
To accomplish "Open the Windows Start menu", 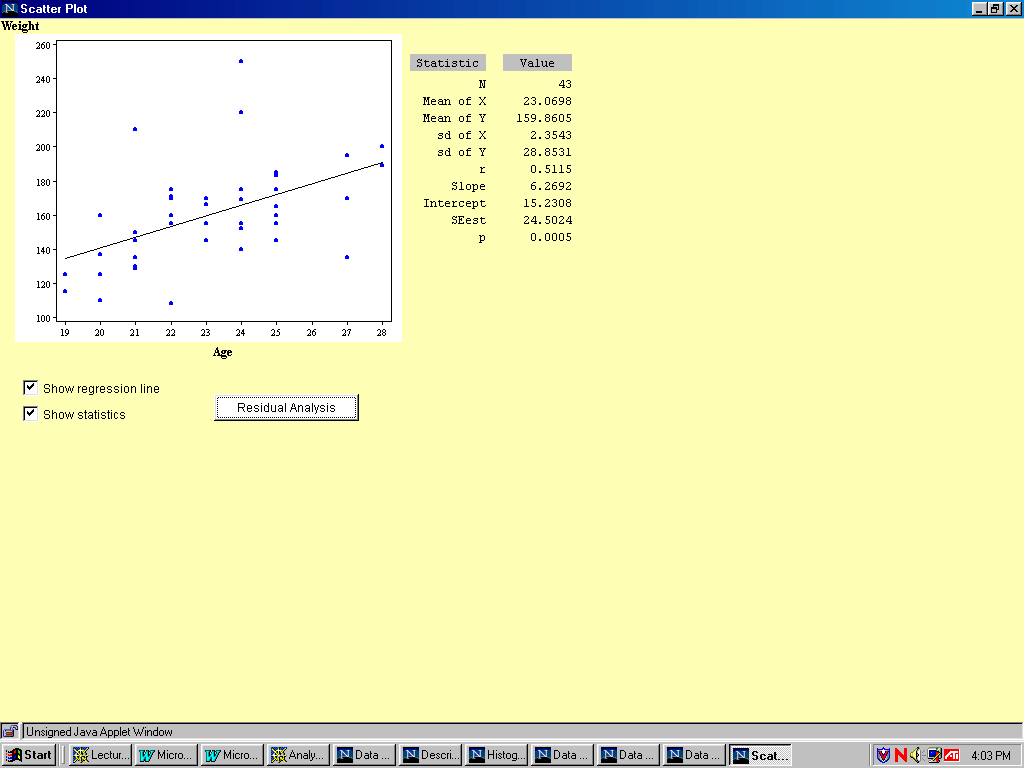I will click(x=29, y=755).
